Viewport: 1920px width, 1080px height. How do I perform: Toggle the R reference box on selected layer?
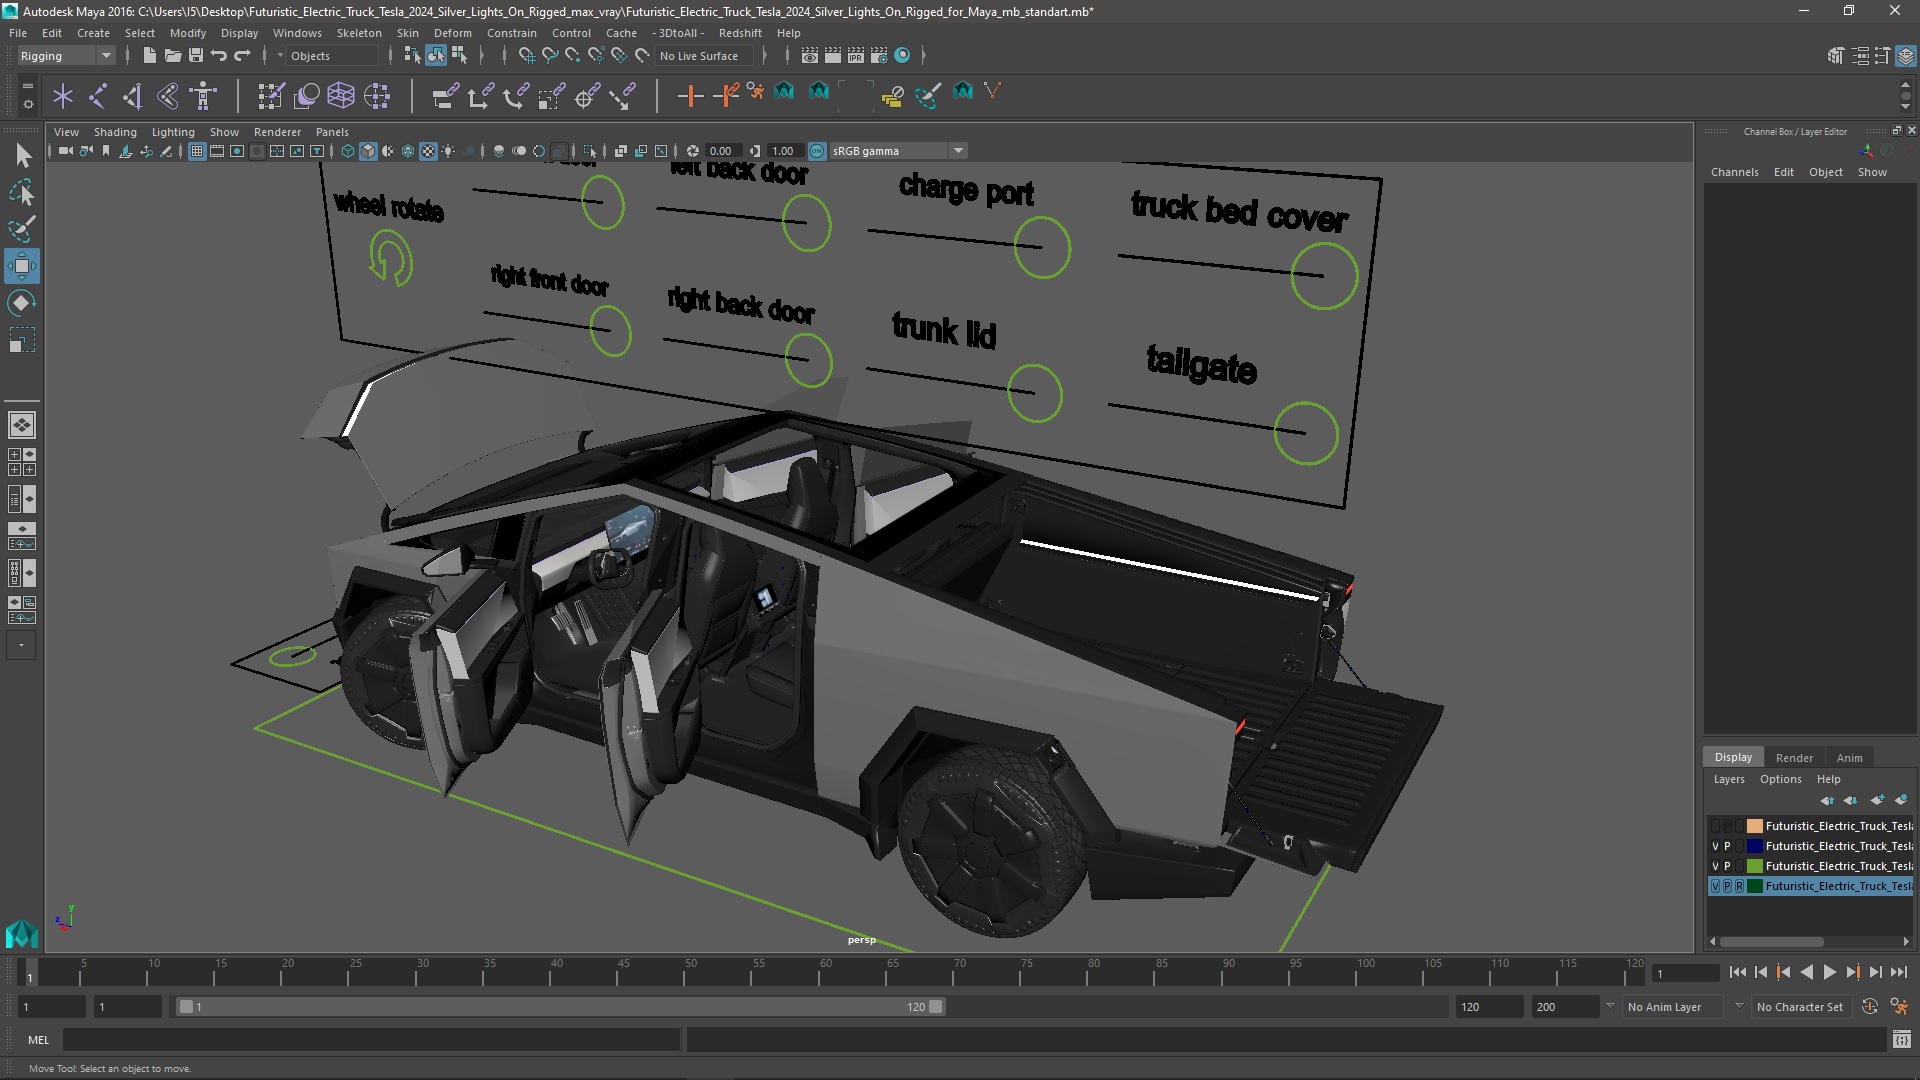tap(1739, 886)
